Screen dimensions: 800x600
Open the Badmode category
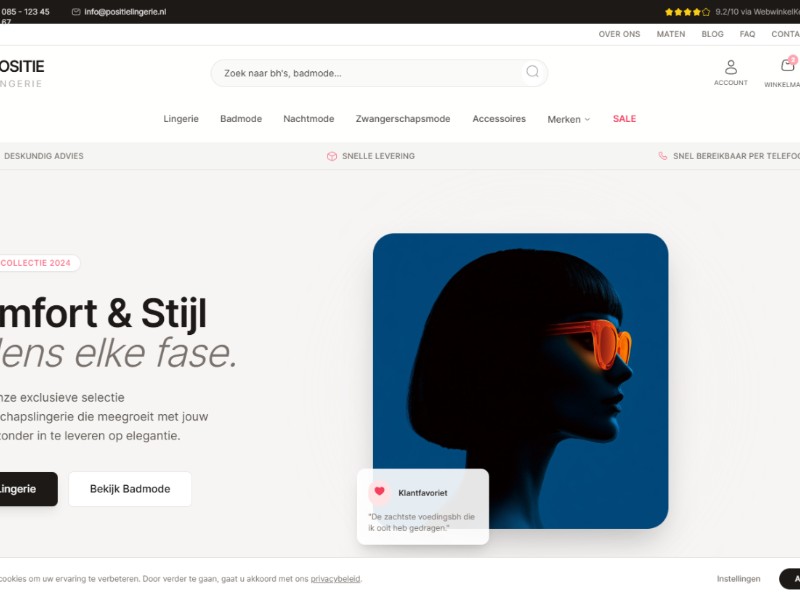[x=241, y=119]
